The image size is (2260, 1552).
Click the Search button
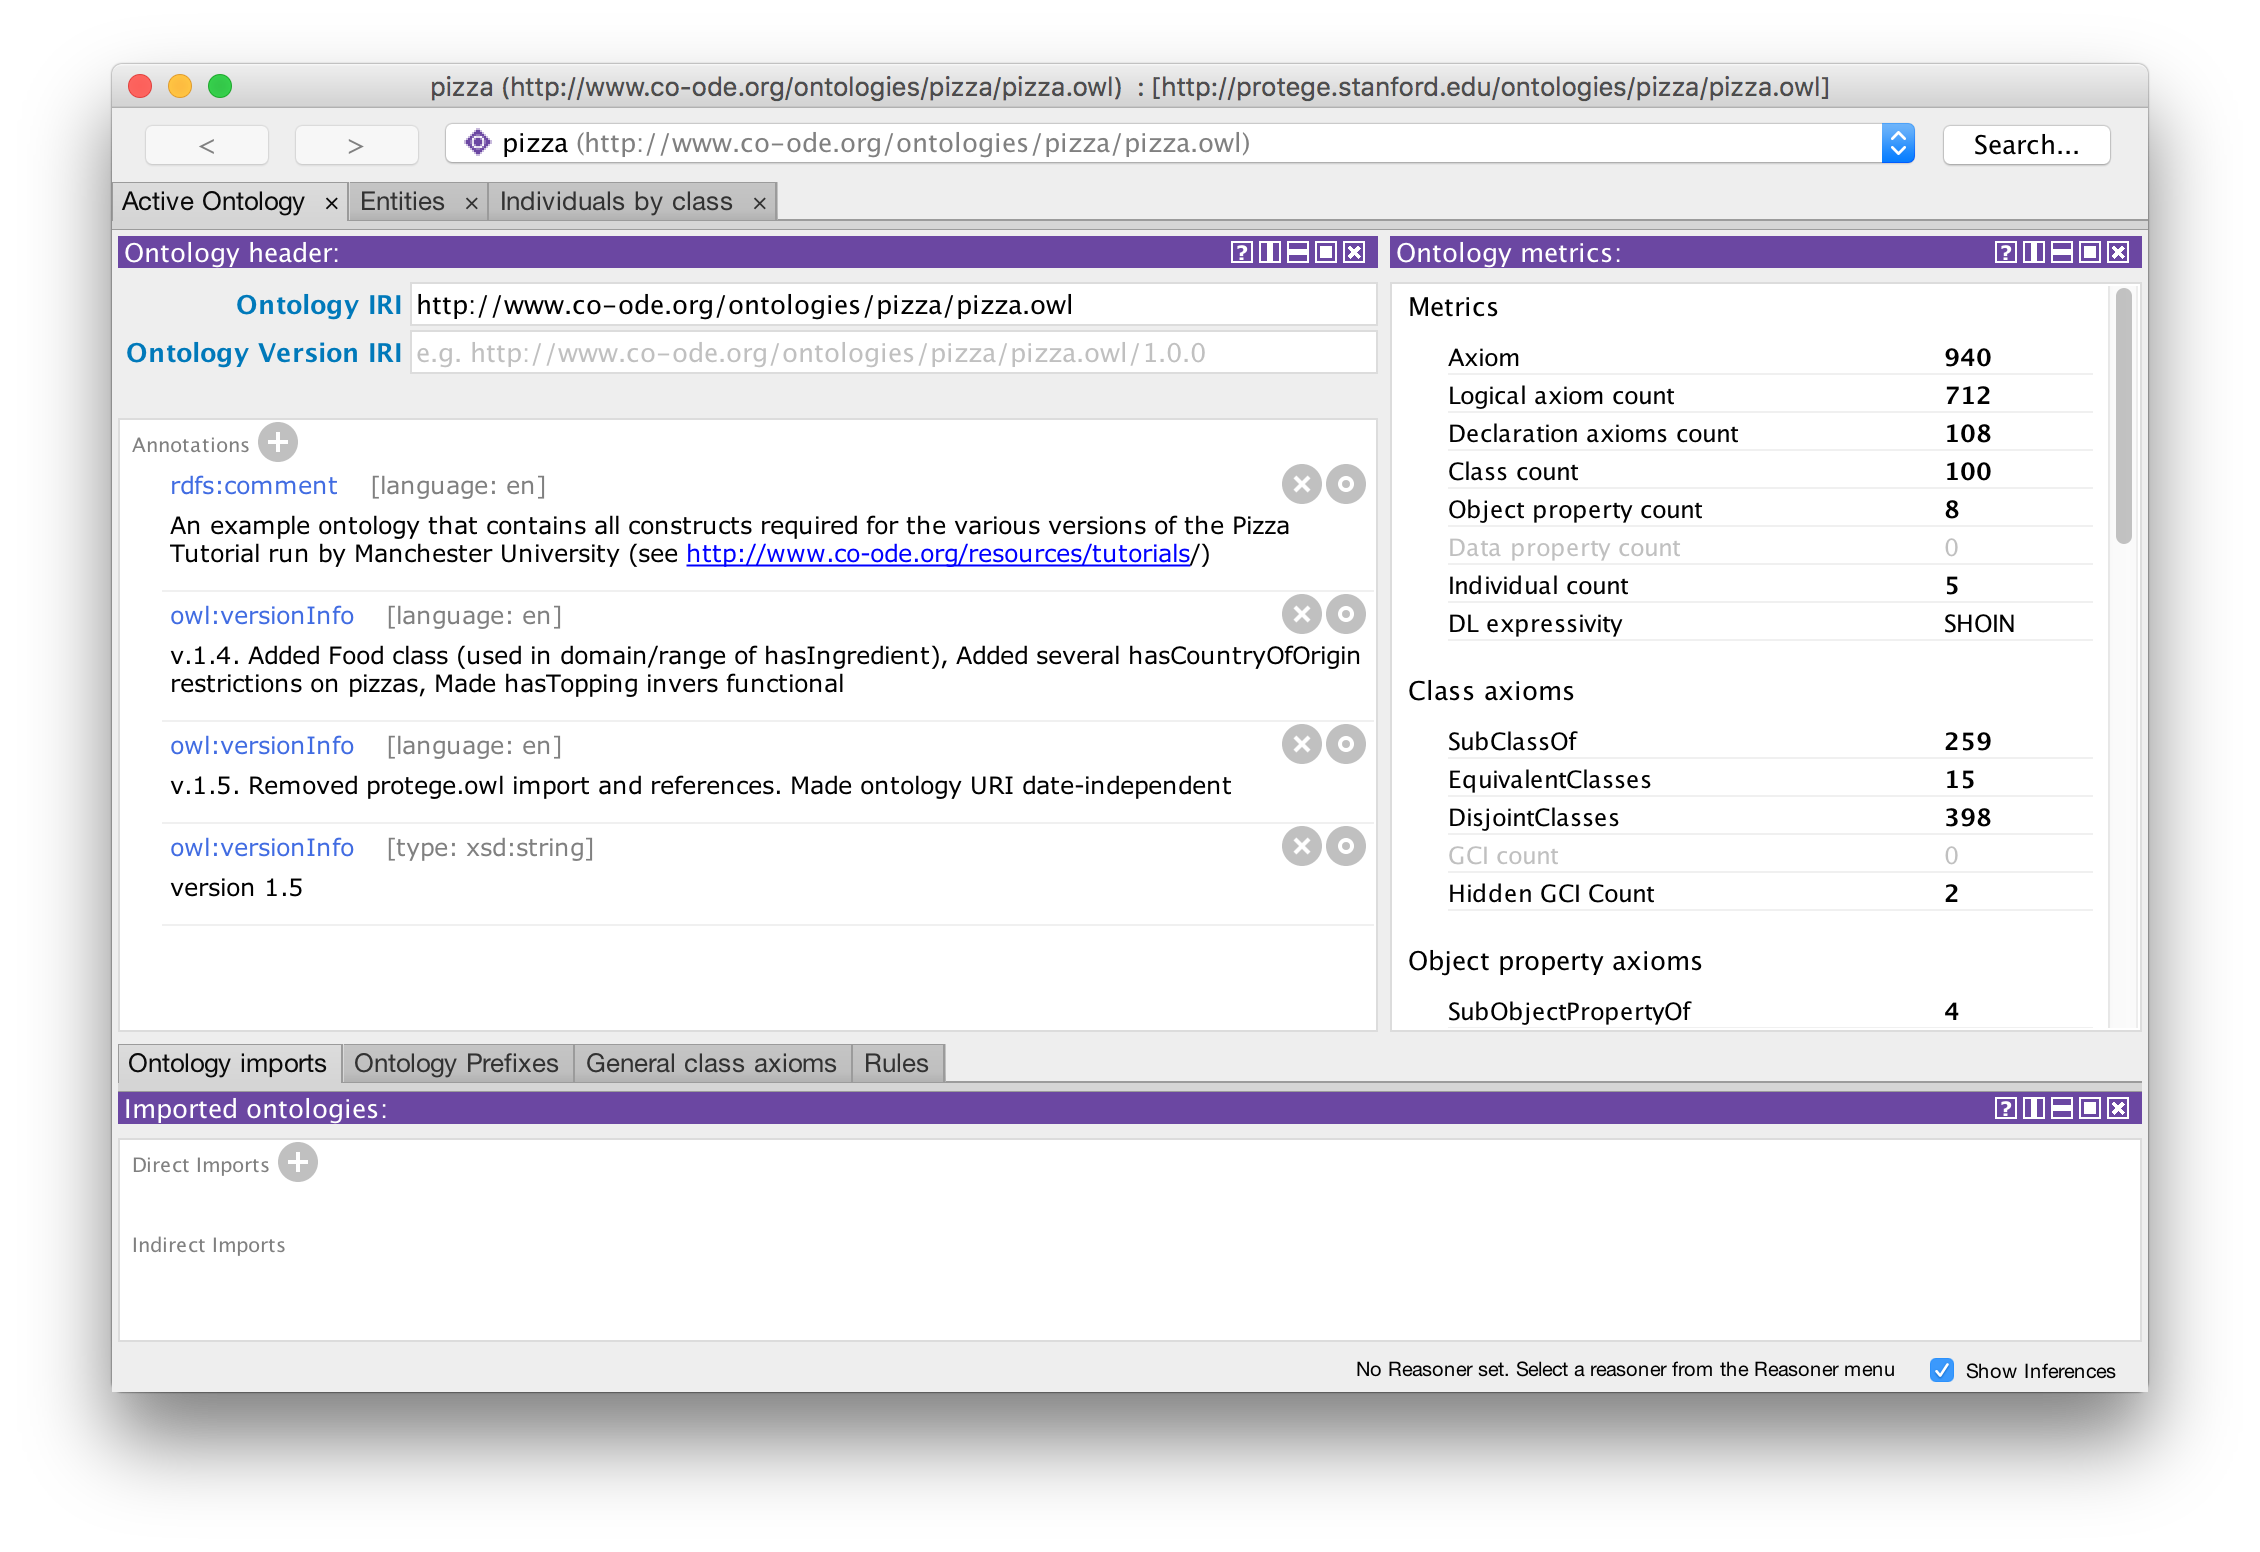click(2026, 145)
